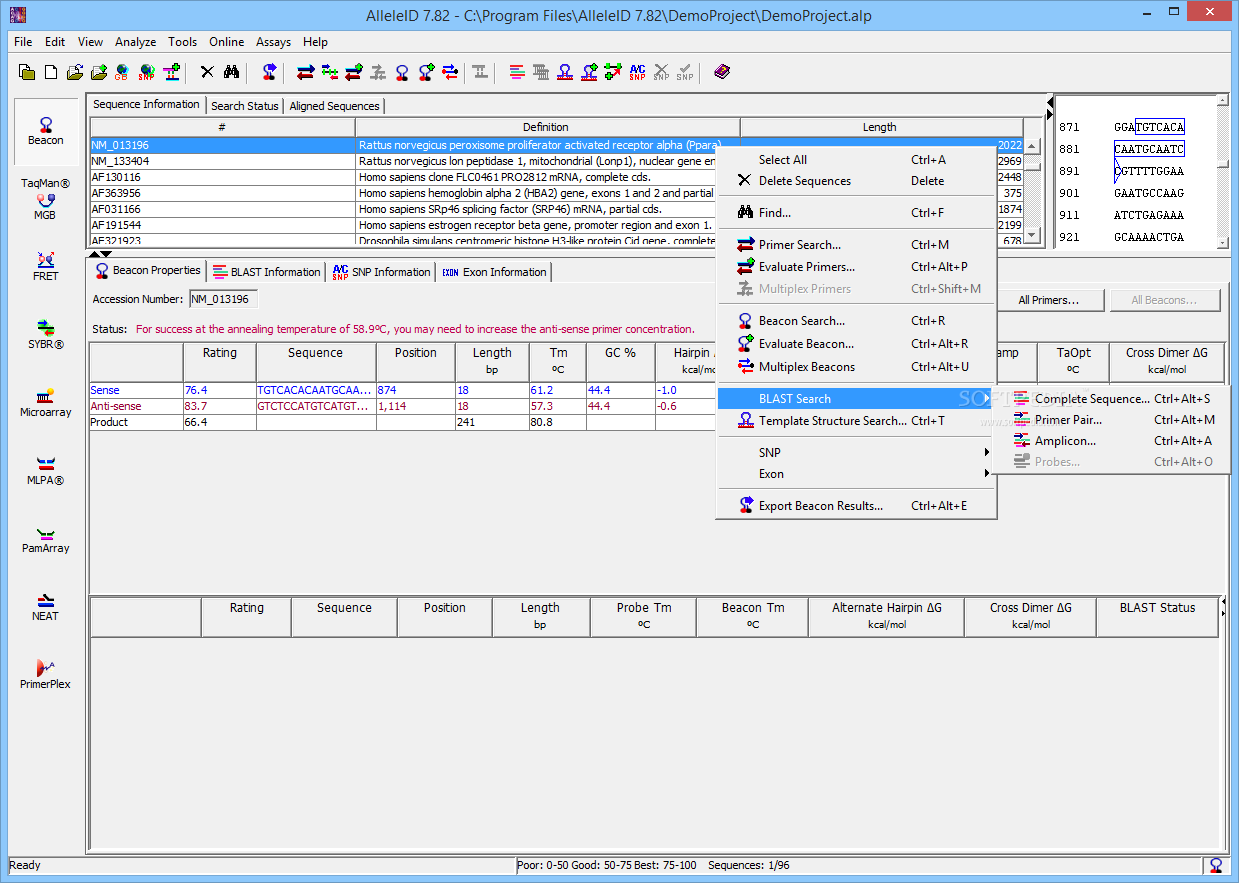This screenshot has height=883, width=1239.
Task: Choose Delete Sequences from the context menu
Action: tap(856, 181)
